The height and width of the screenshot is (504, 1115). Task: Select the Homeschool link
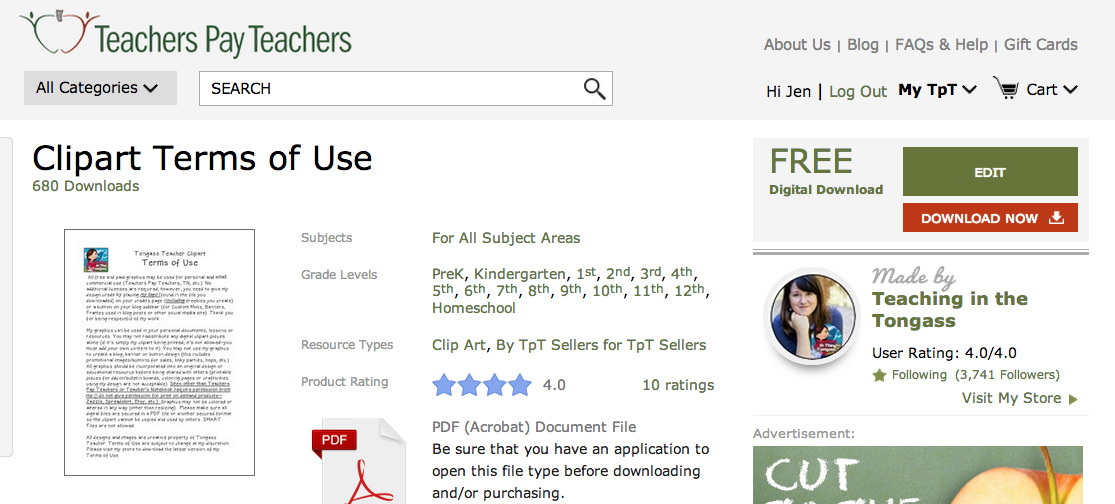474,309
